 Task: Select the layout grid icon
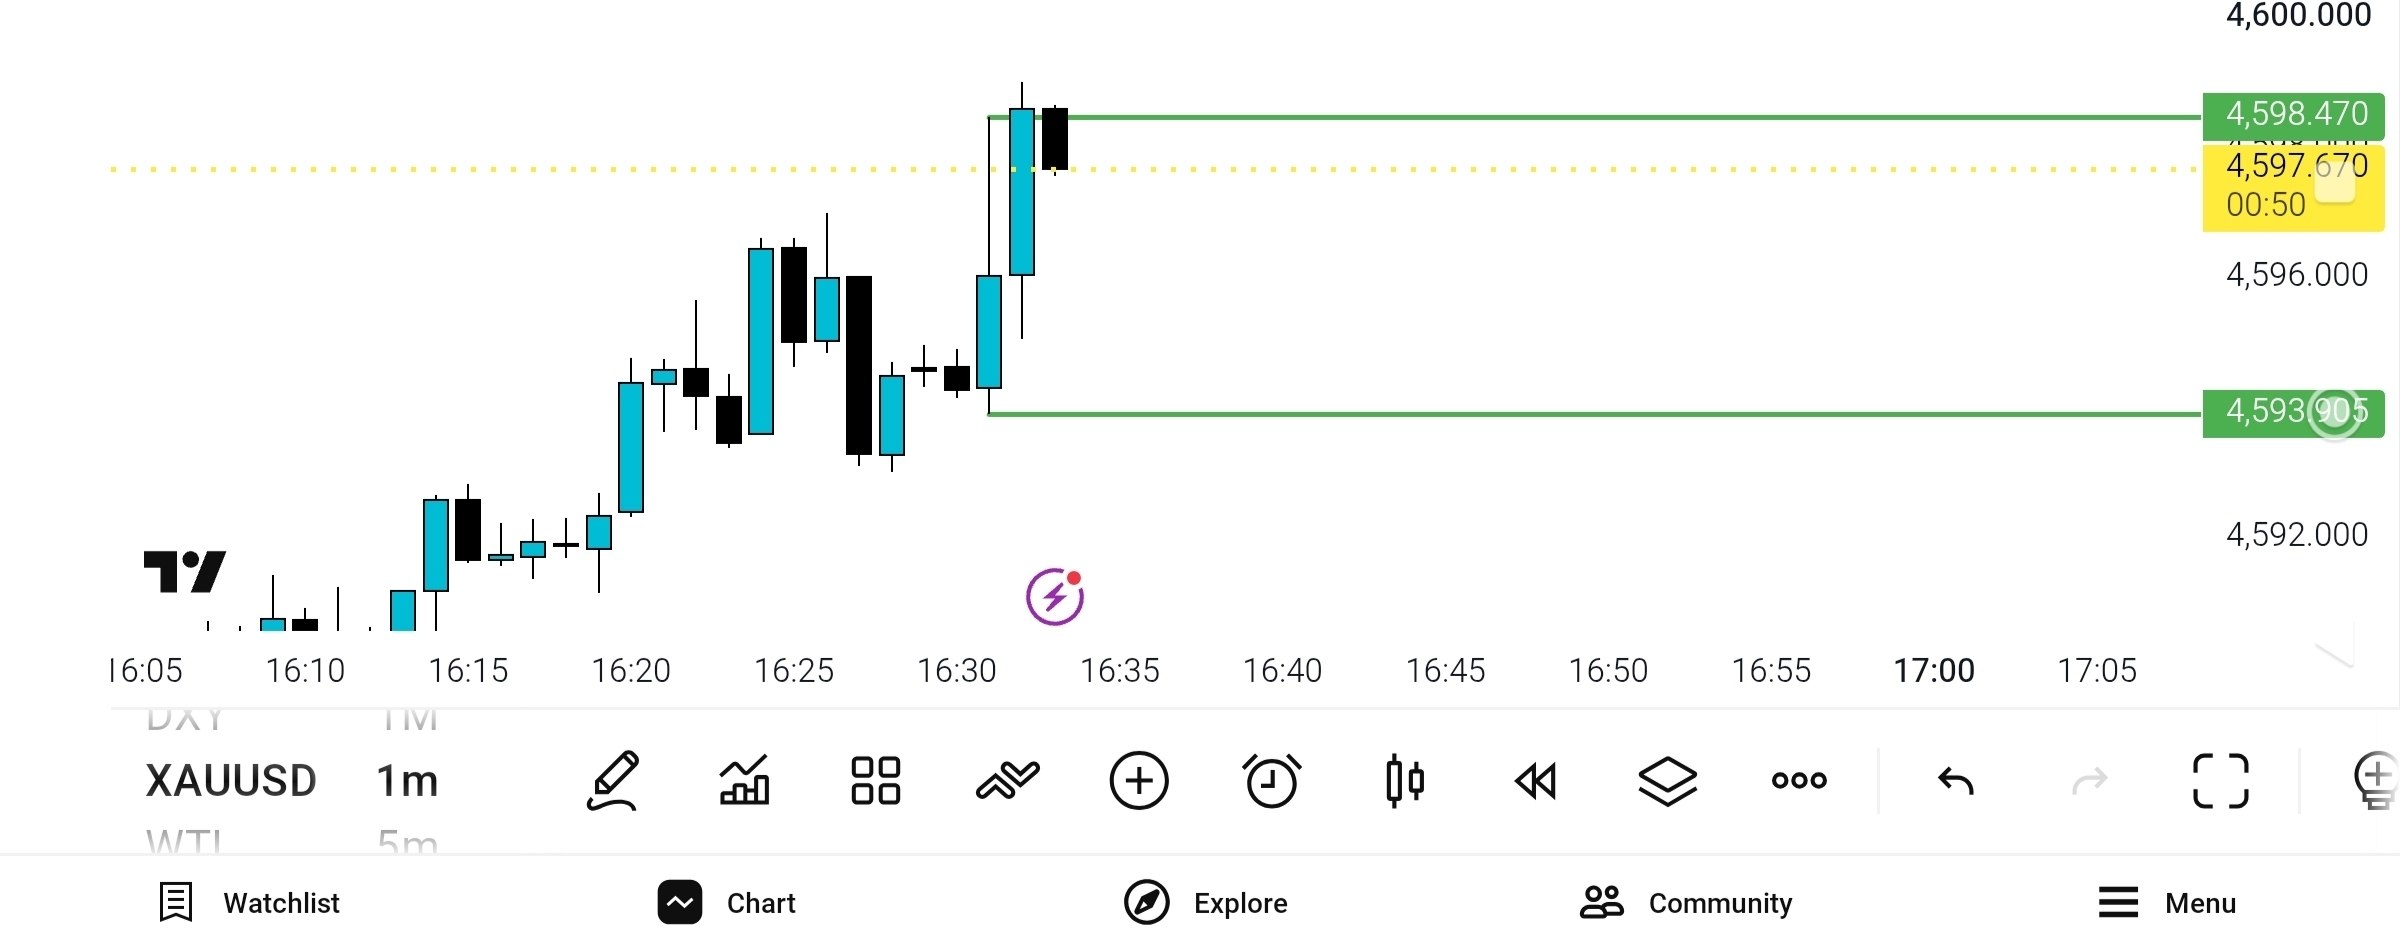point(876,781)
